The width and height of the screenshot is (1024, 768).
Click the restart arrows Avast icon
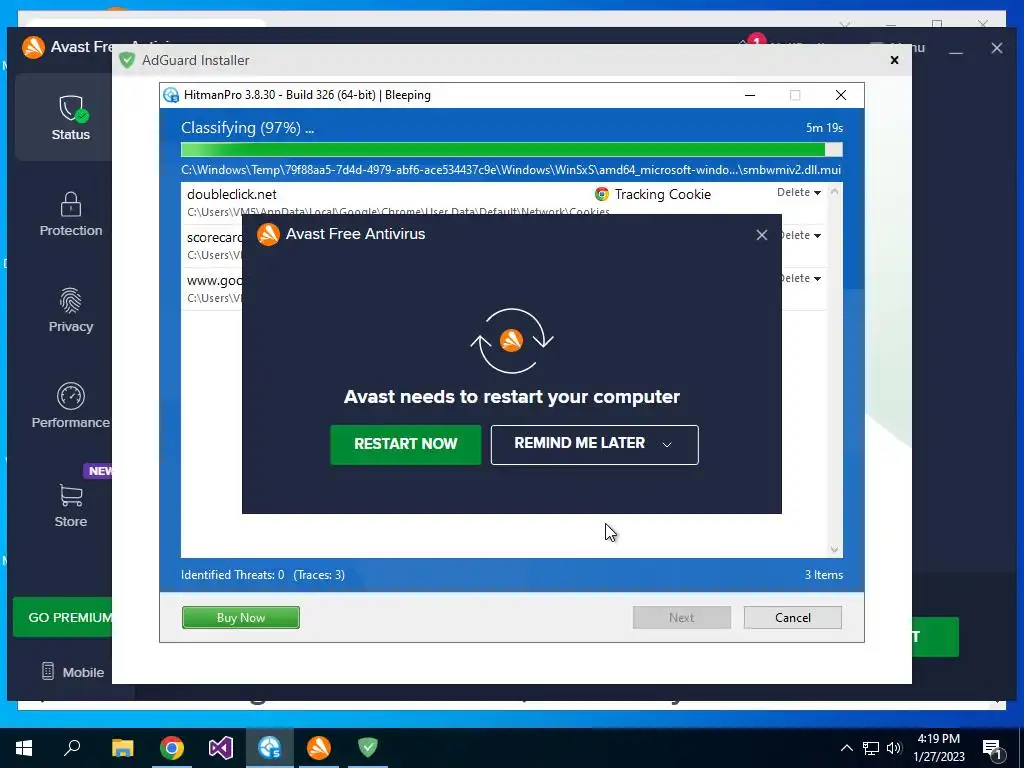coord(511,341)
